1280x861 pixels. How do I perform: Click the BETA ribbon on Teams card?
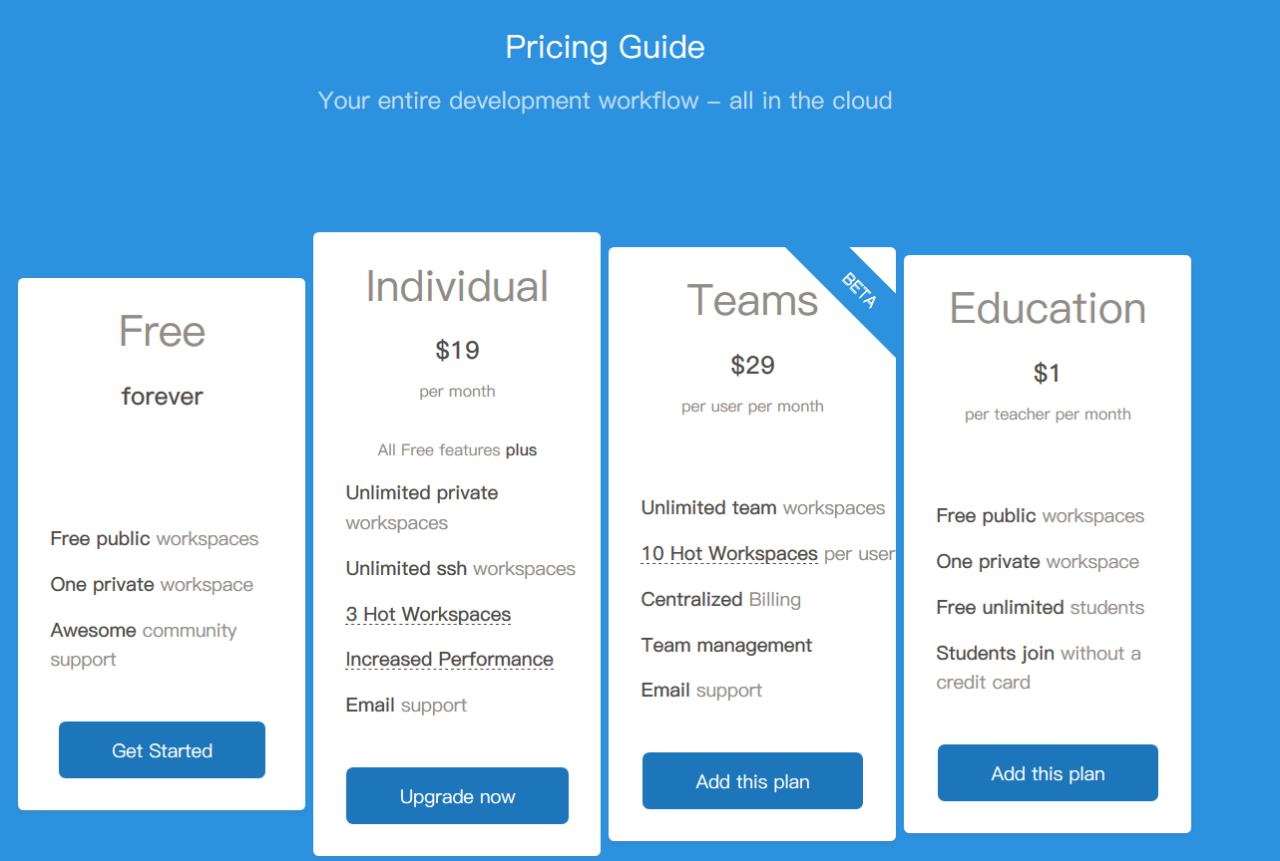click(x=858, y=290)
